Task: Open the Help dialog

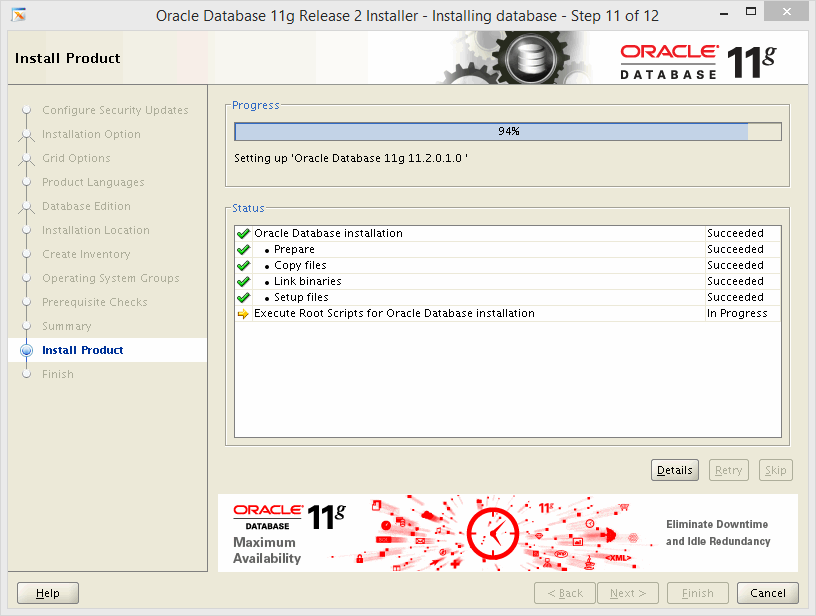Action: [48, 593]
